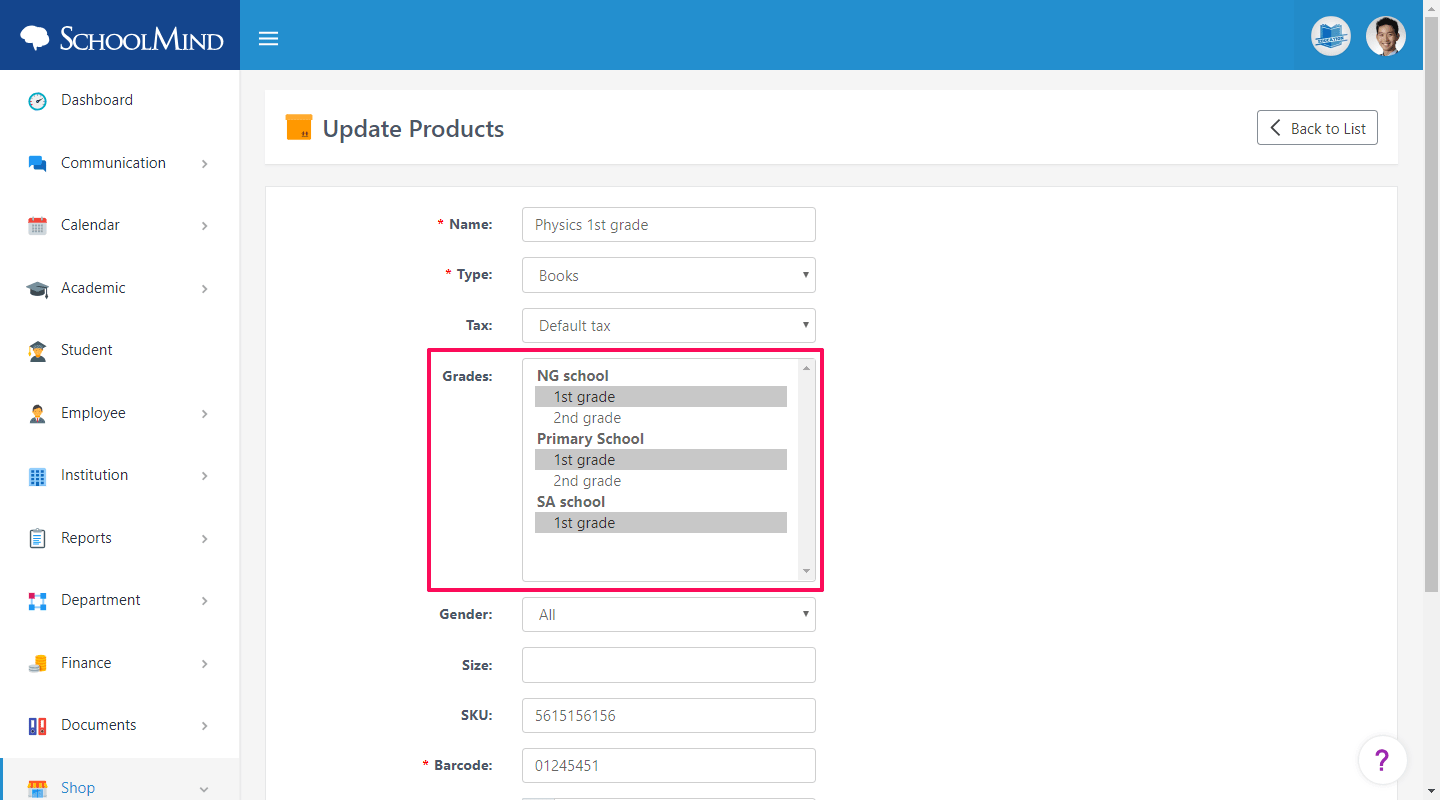Click the Shop storefront icon
1440x800 pixels.
click(37, 788)
